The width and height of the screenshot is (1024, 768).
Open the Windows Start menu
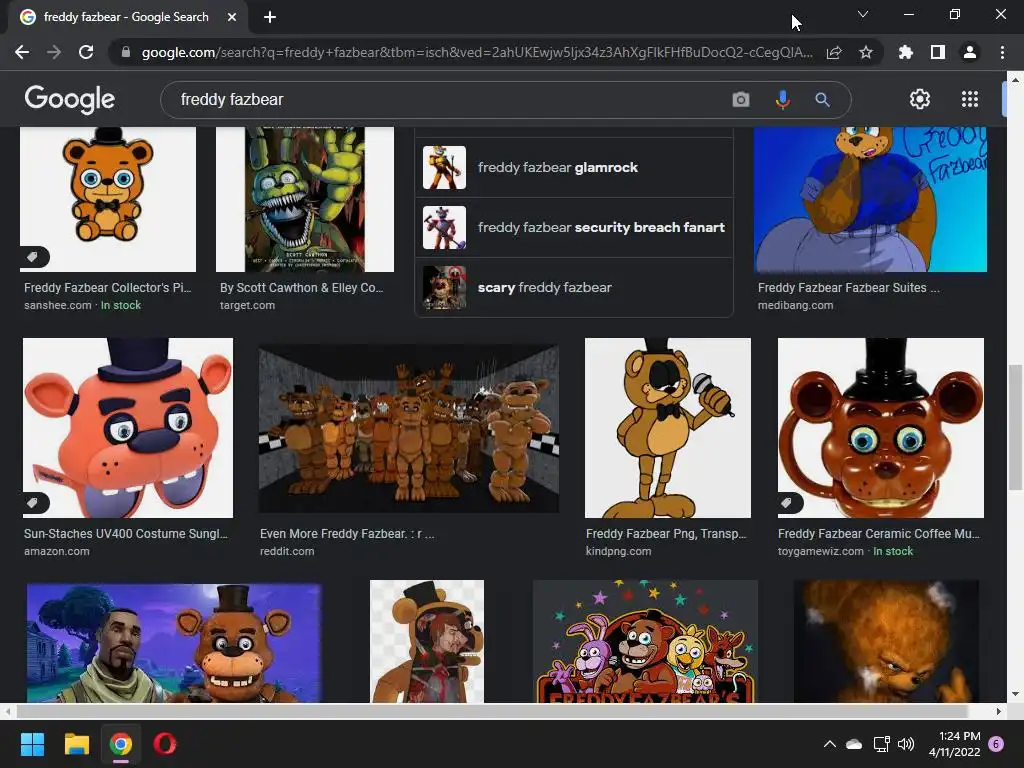click(x=32, y=744)
